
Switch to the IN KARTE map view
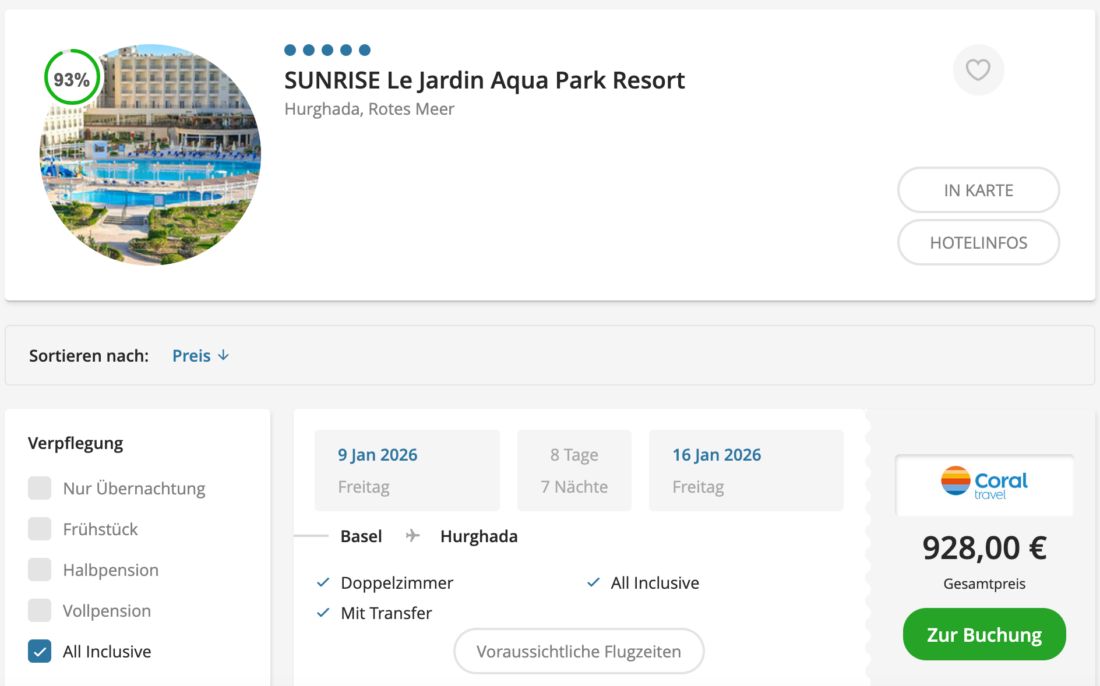pos(978,189)
